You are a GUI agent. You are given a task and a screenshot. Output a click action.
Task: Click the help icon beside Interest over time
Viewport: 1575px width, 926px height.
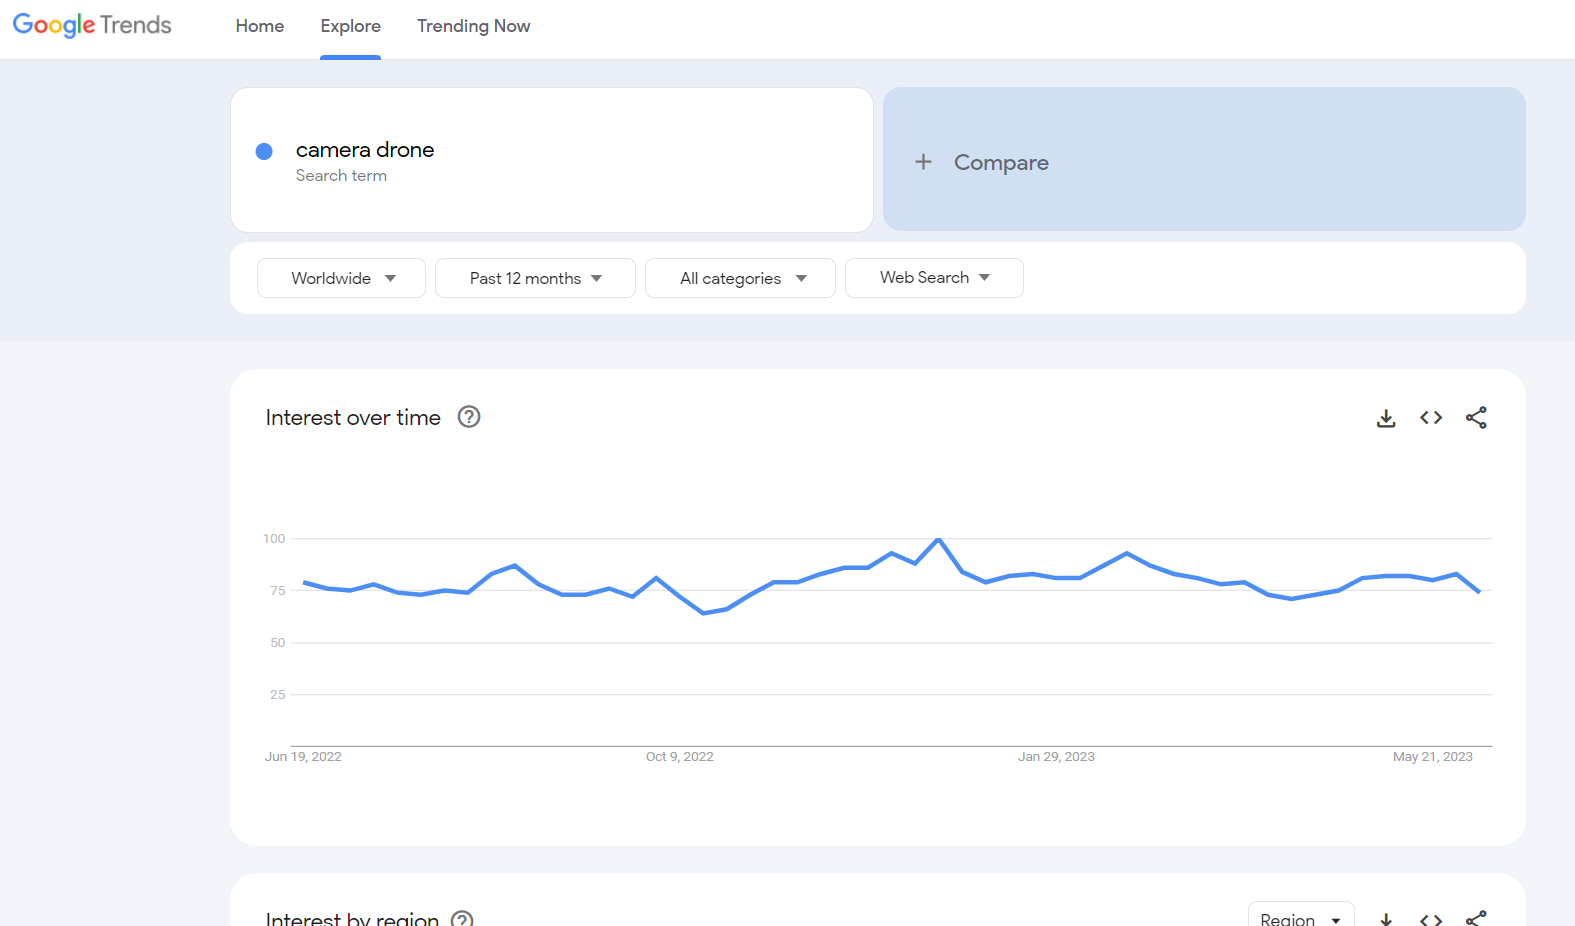click(469, 417)
